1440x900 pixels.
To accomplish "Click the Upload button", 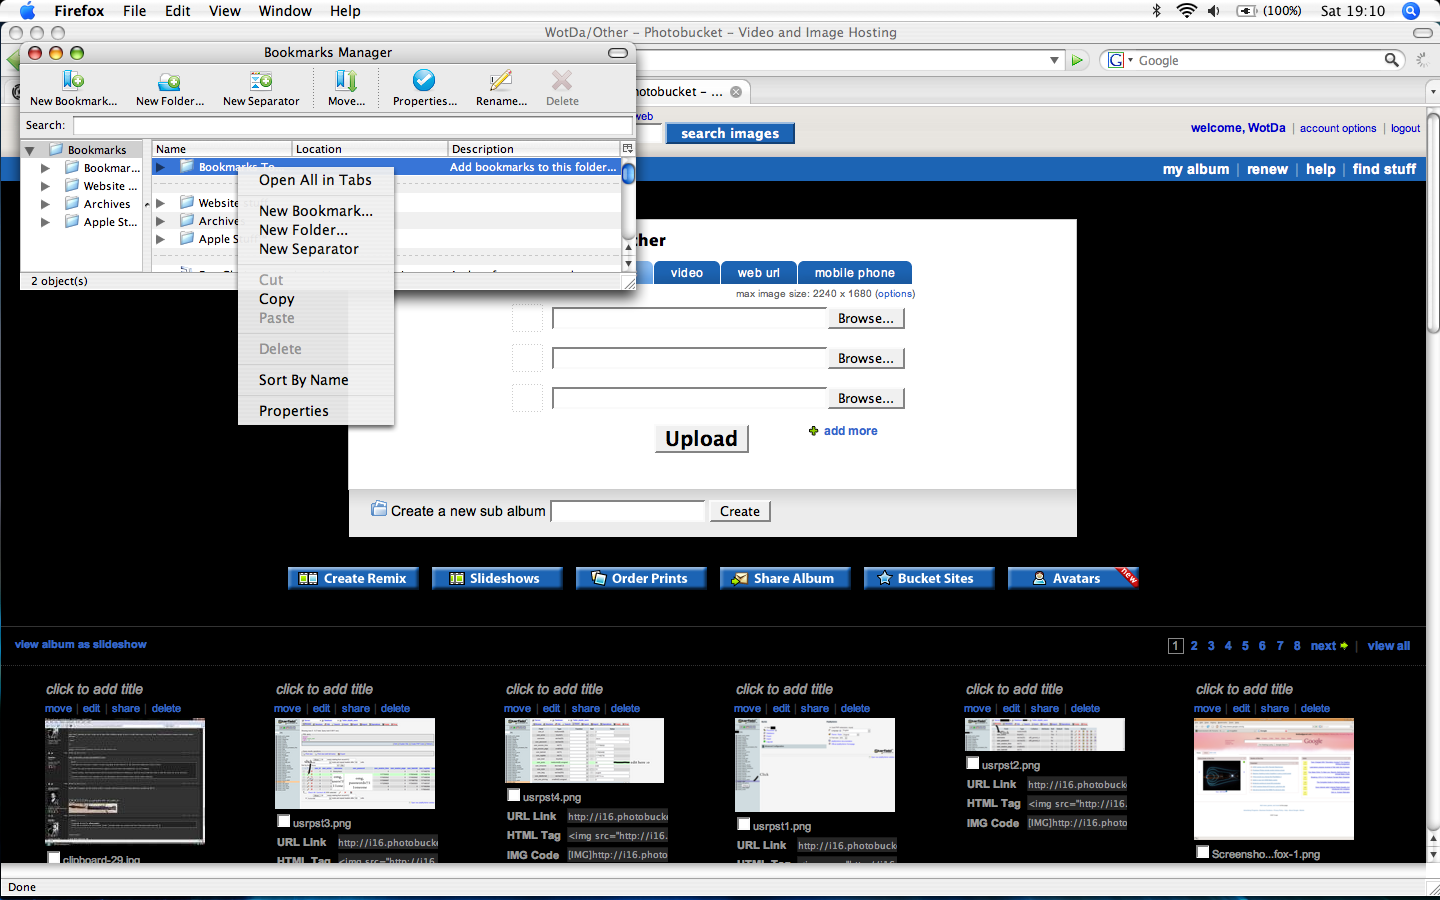I will pos(701,439).
